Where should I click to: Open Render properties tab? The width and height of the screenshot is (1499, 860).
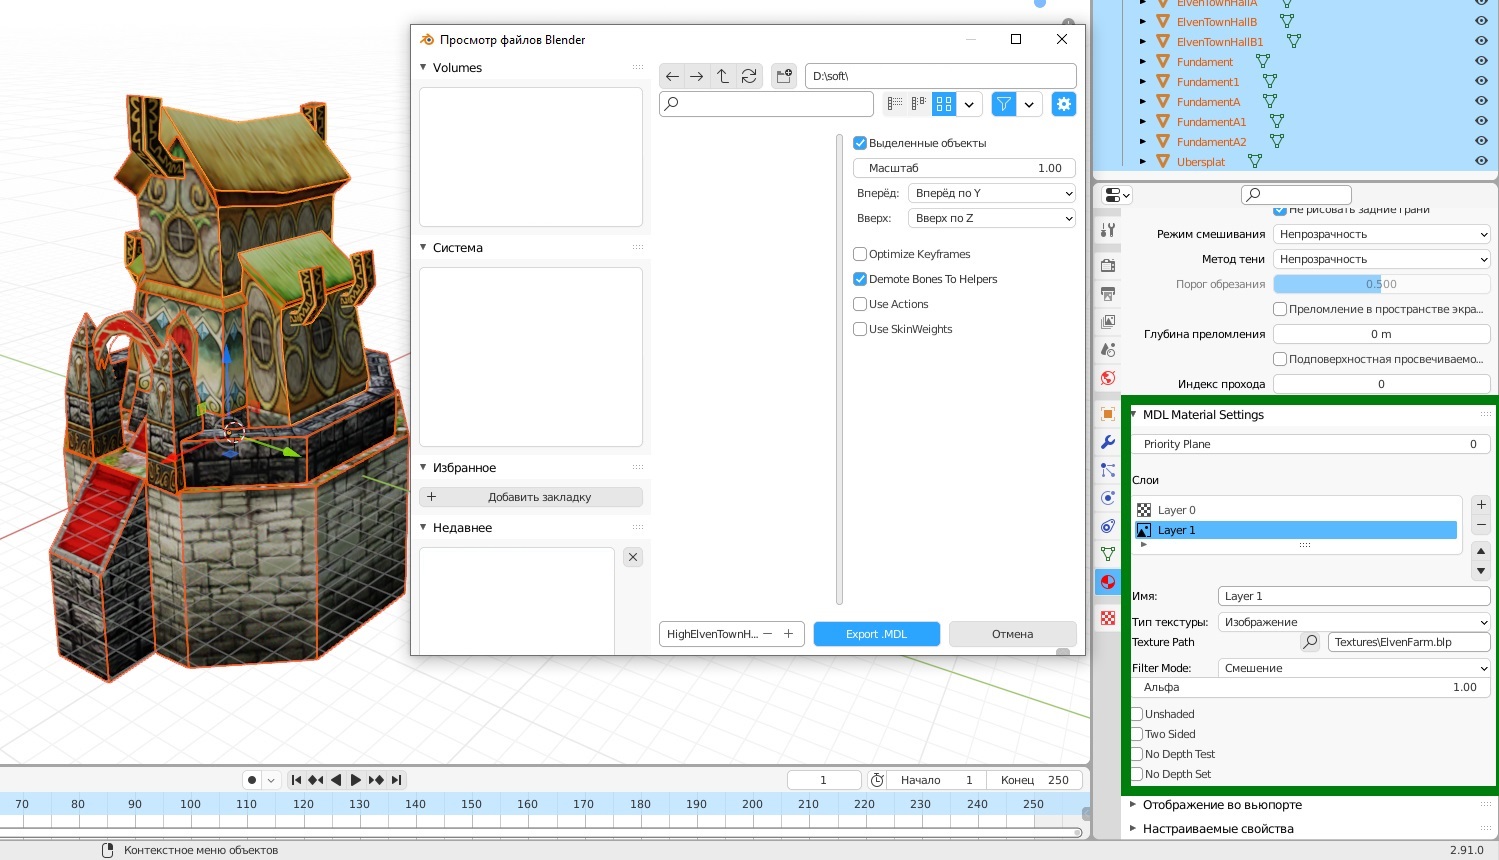1108,266
